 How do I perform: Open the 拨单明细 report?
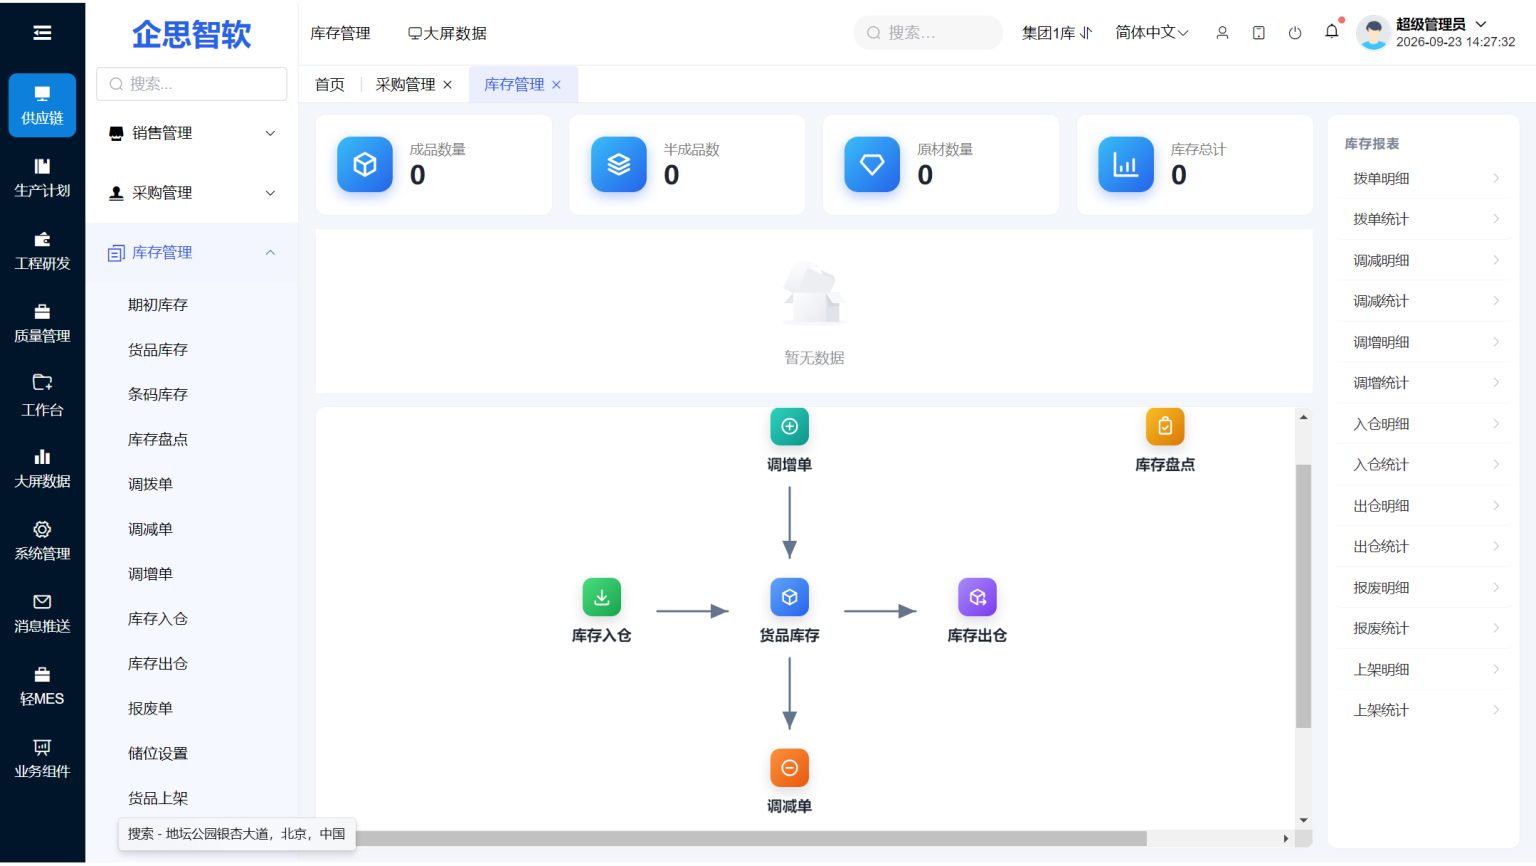click(x=1425, y=178)
